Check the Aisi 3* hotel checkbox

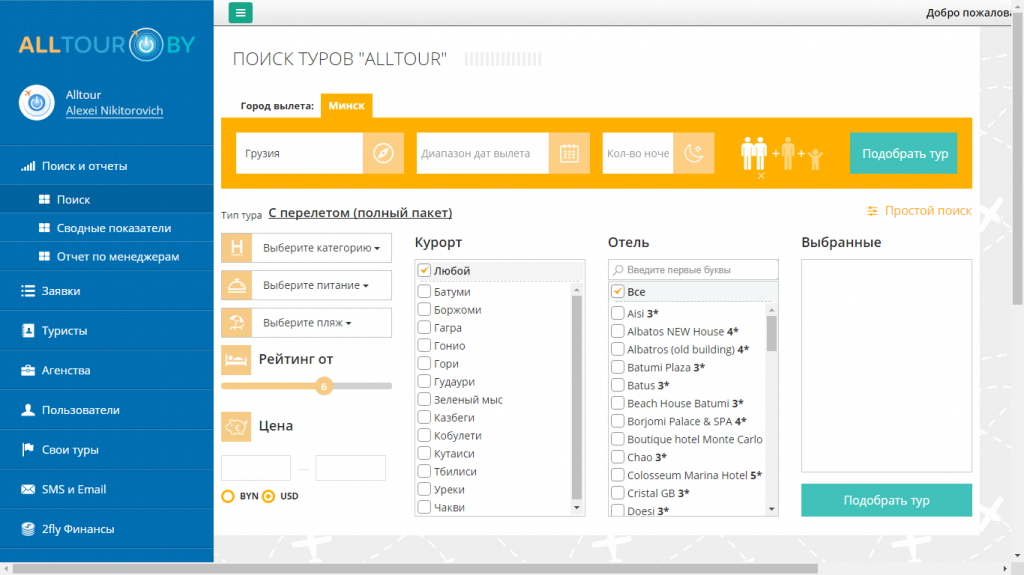tap(617, 313)
